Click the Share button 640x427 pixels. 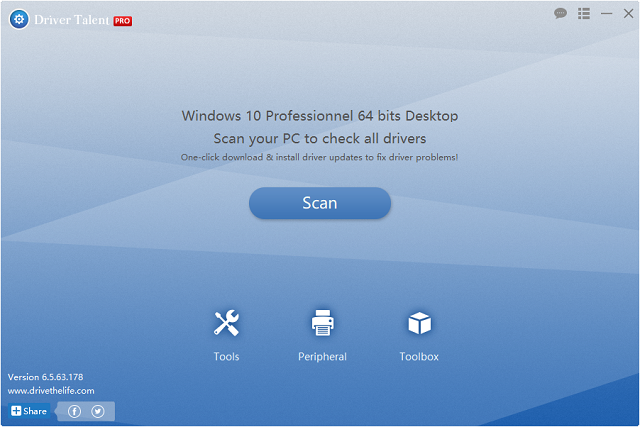click(29, 411)
